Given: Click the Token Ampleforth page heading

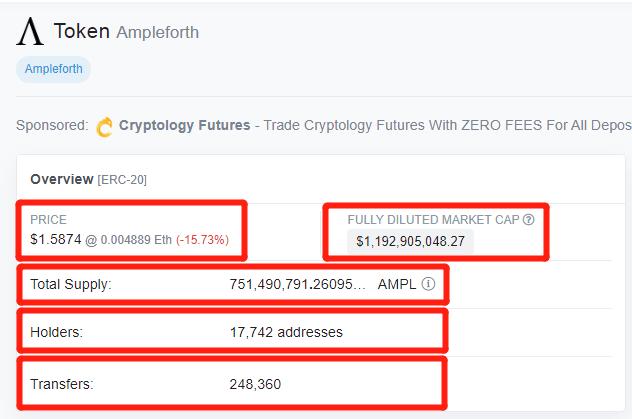Looking at the screenshot, I should click(126, 31).
